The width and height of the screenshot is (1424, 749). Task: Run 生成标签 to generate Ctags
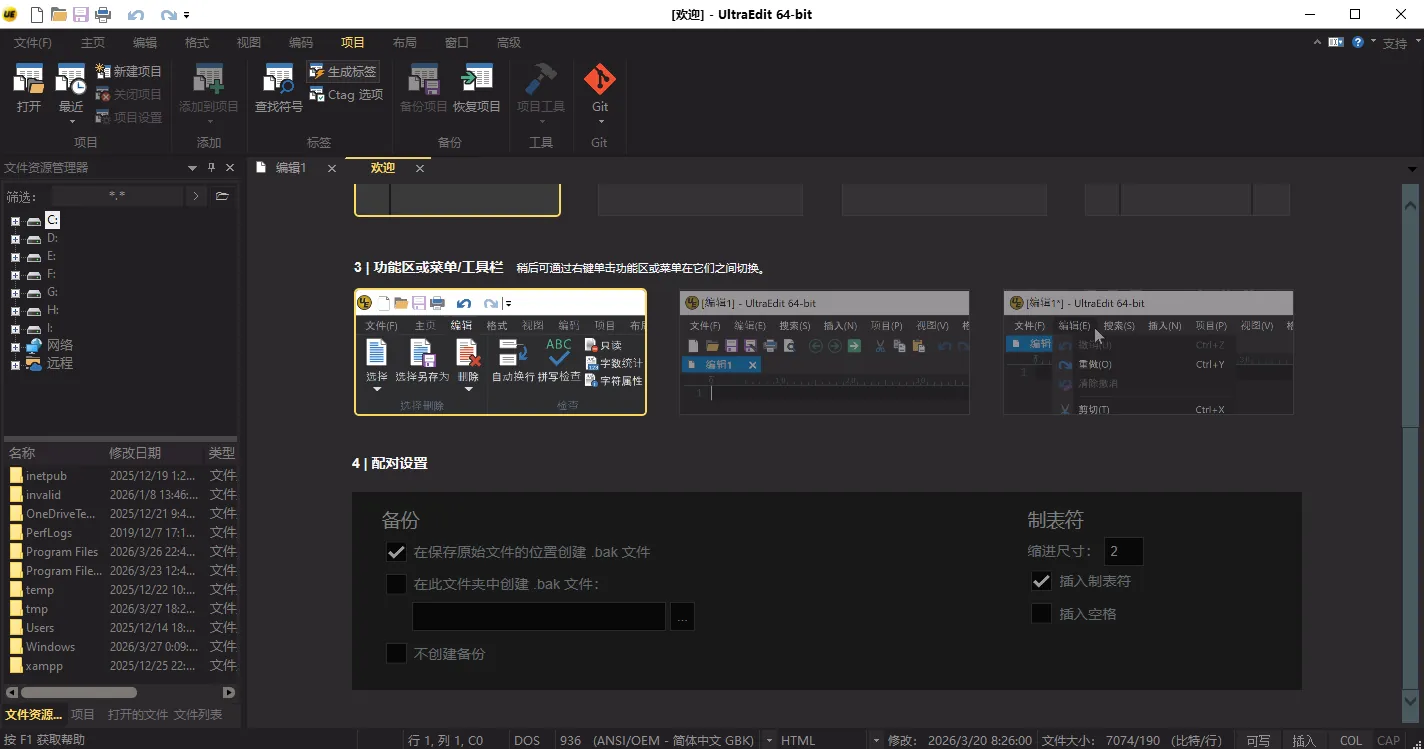pyautogui.click(x=342, y=71)
